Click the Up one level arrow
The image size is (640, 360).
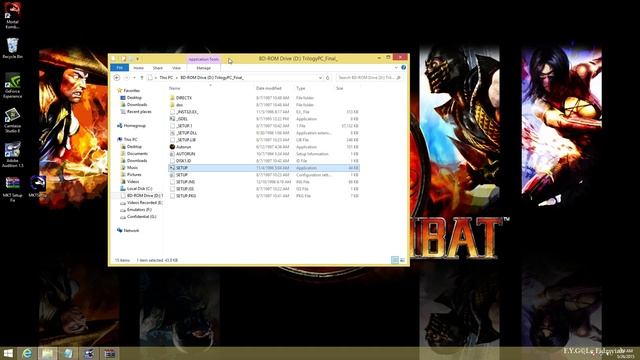(x=142, y=78)
